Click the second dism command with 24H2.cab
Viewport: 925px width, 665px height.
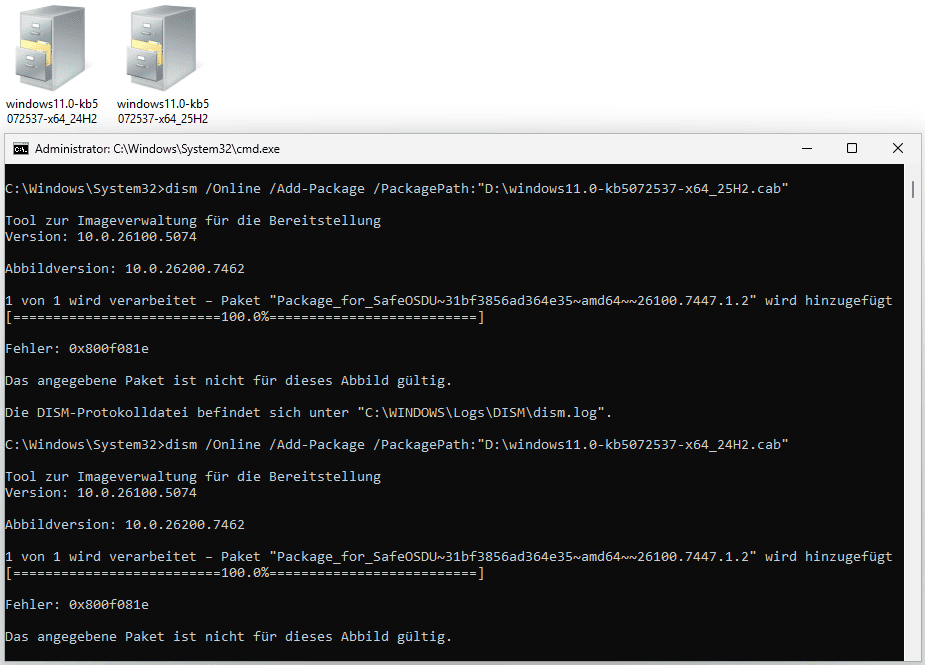point(396,445)
